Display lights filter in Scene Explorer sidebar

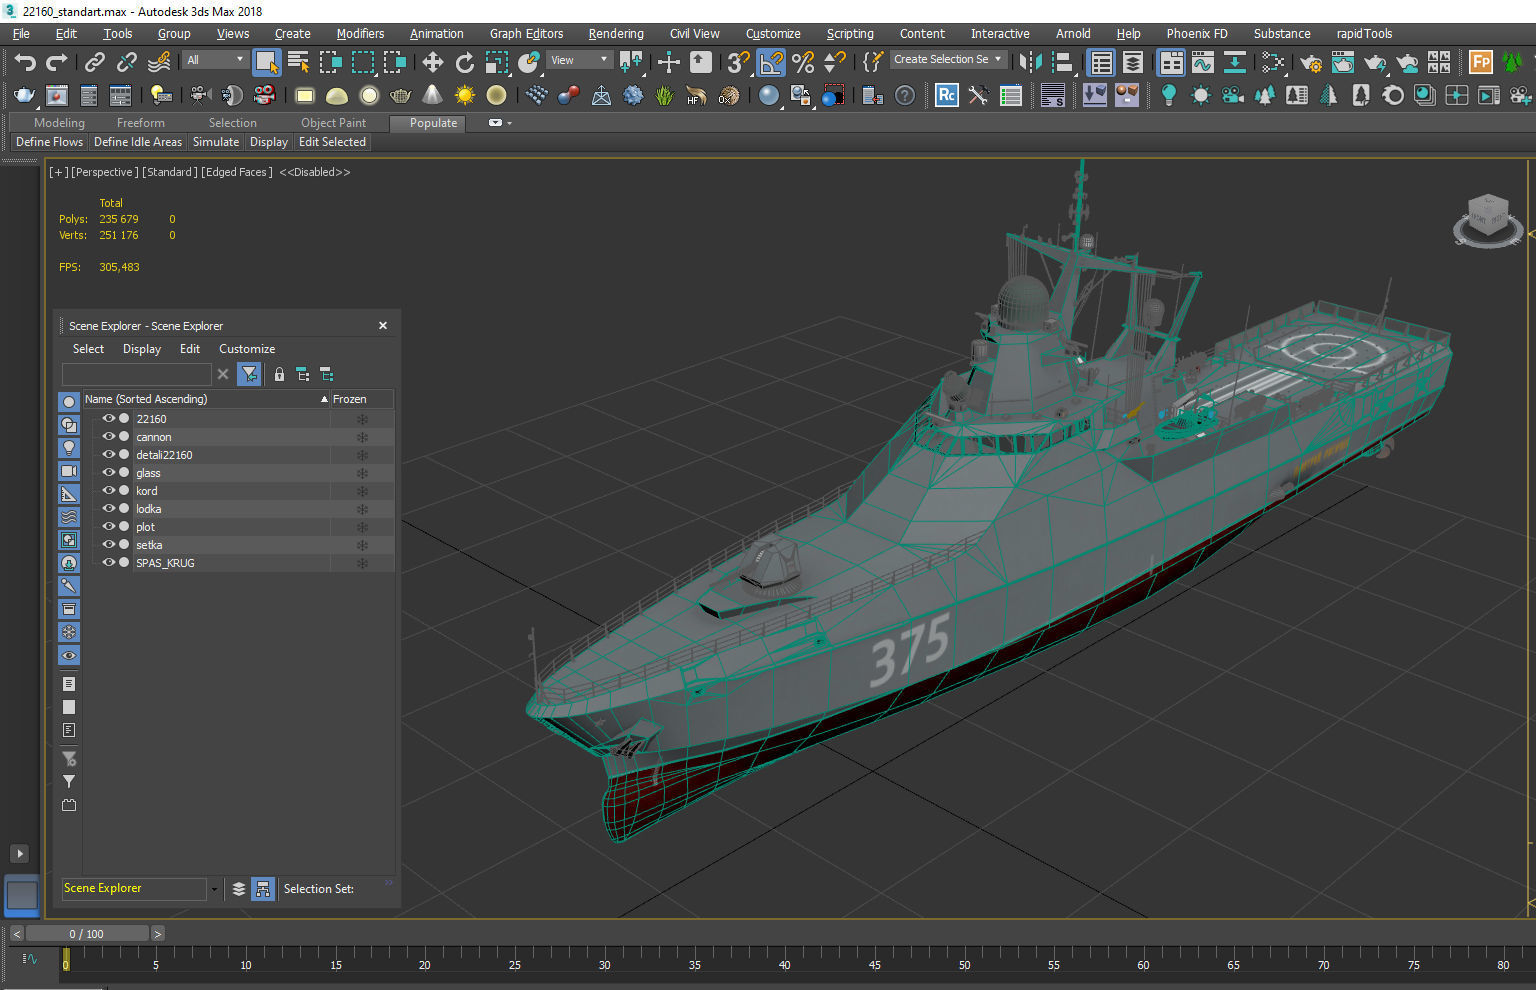68,448
